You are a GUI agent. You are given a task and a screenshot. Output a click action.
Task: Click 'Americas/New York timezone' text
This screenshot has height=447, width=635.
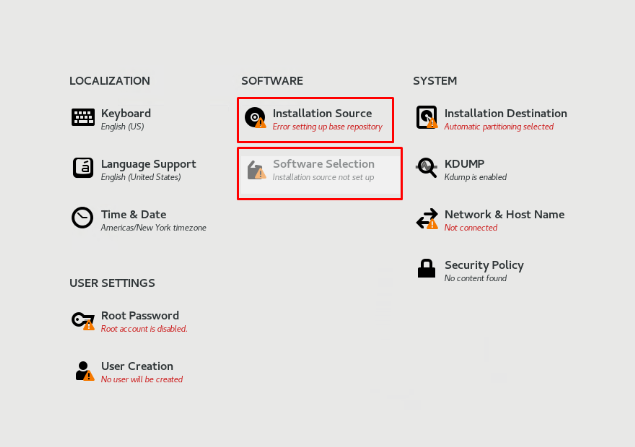153,228
